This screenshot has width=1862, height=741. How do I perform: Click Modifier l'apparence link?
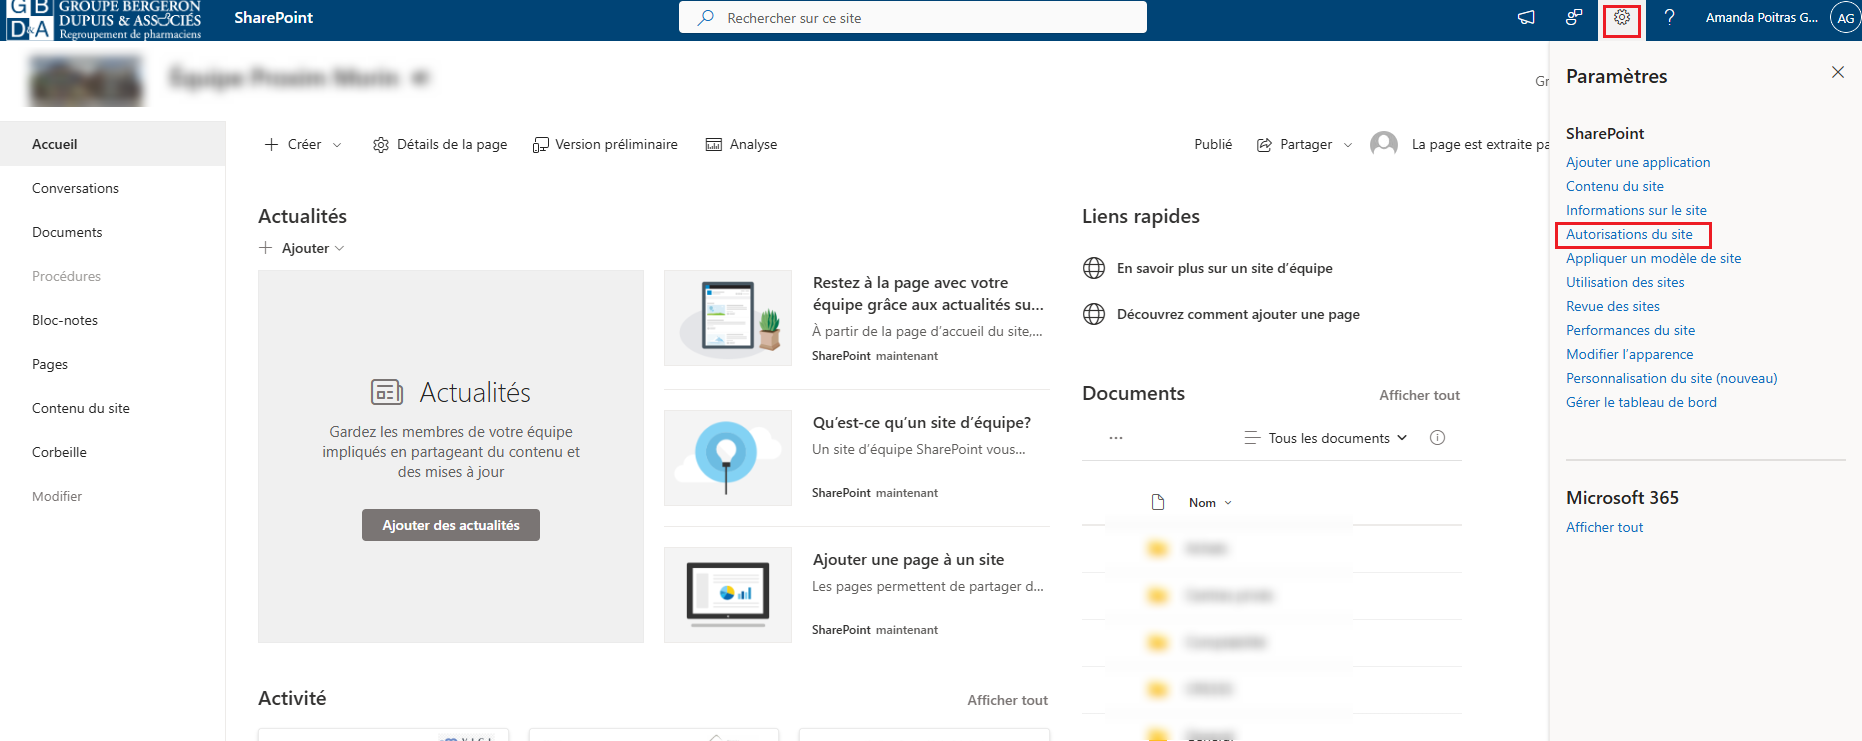click(x=1629, y=354)
